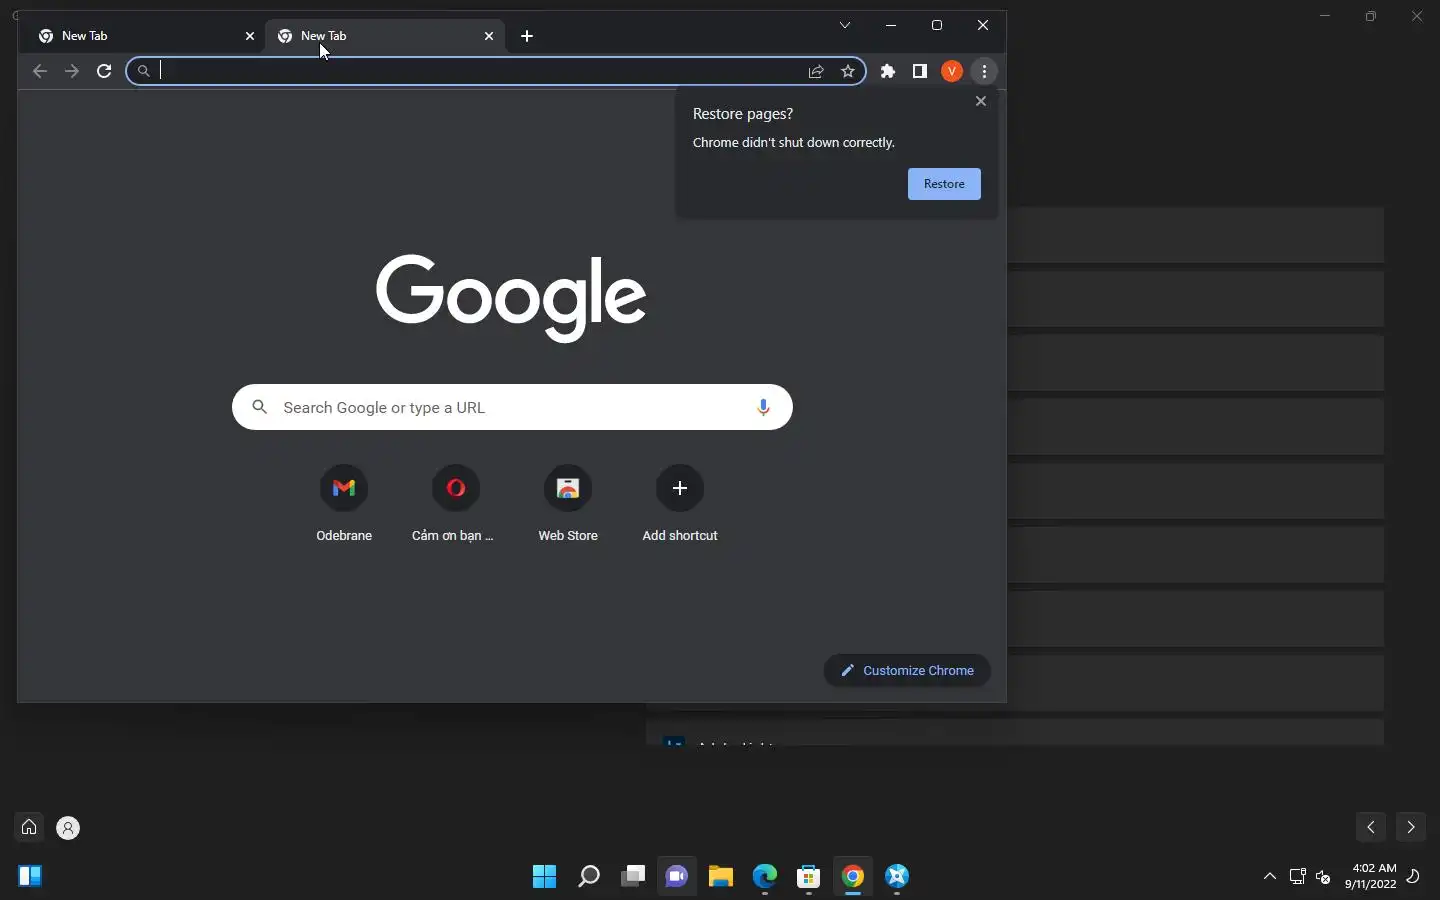Open Task View on the taskbar
This screenshot has width=1440, height=900.
click(633, 877)
